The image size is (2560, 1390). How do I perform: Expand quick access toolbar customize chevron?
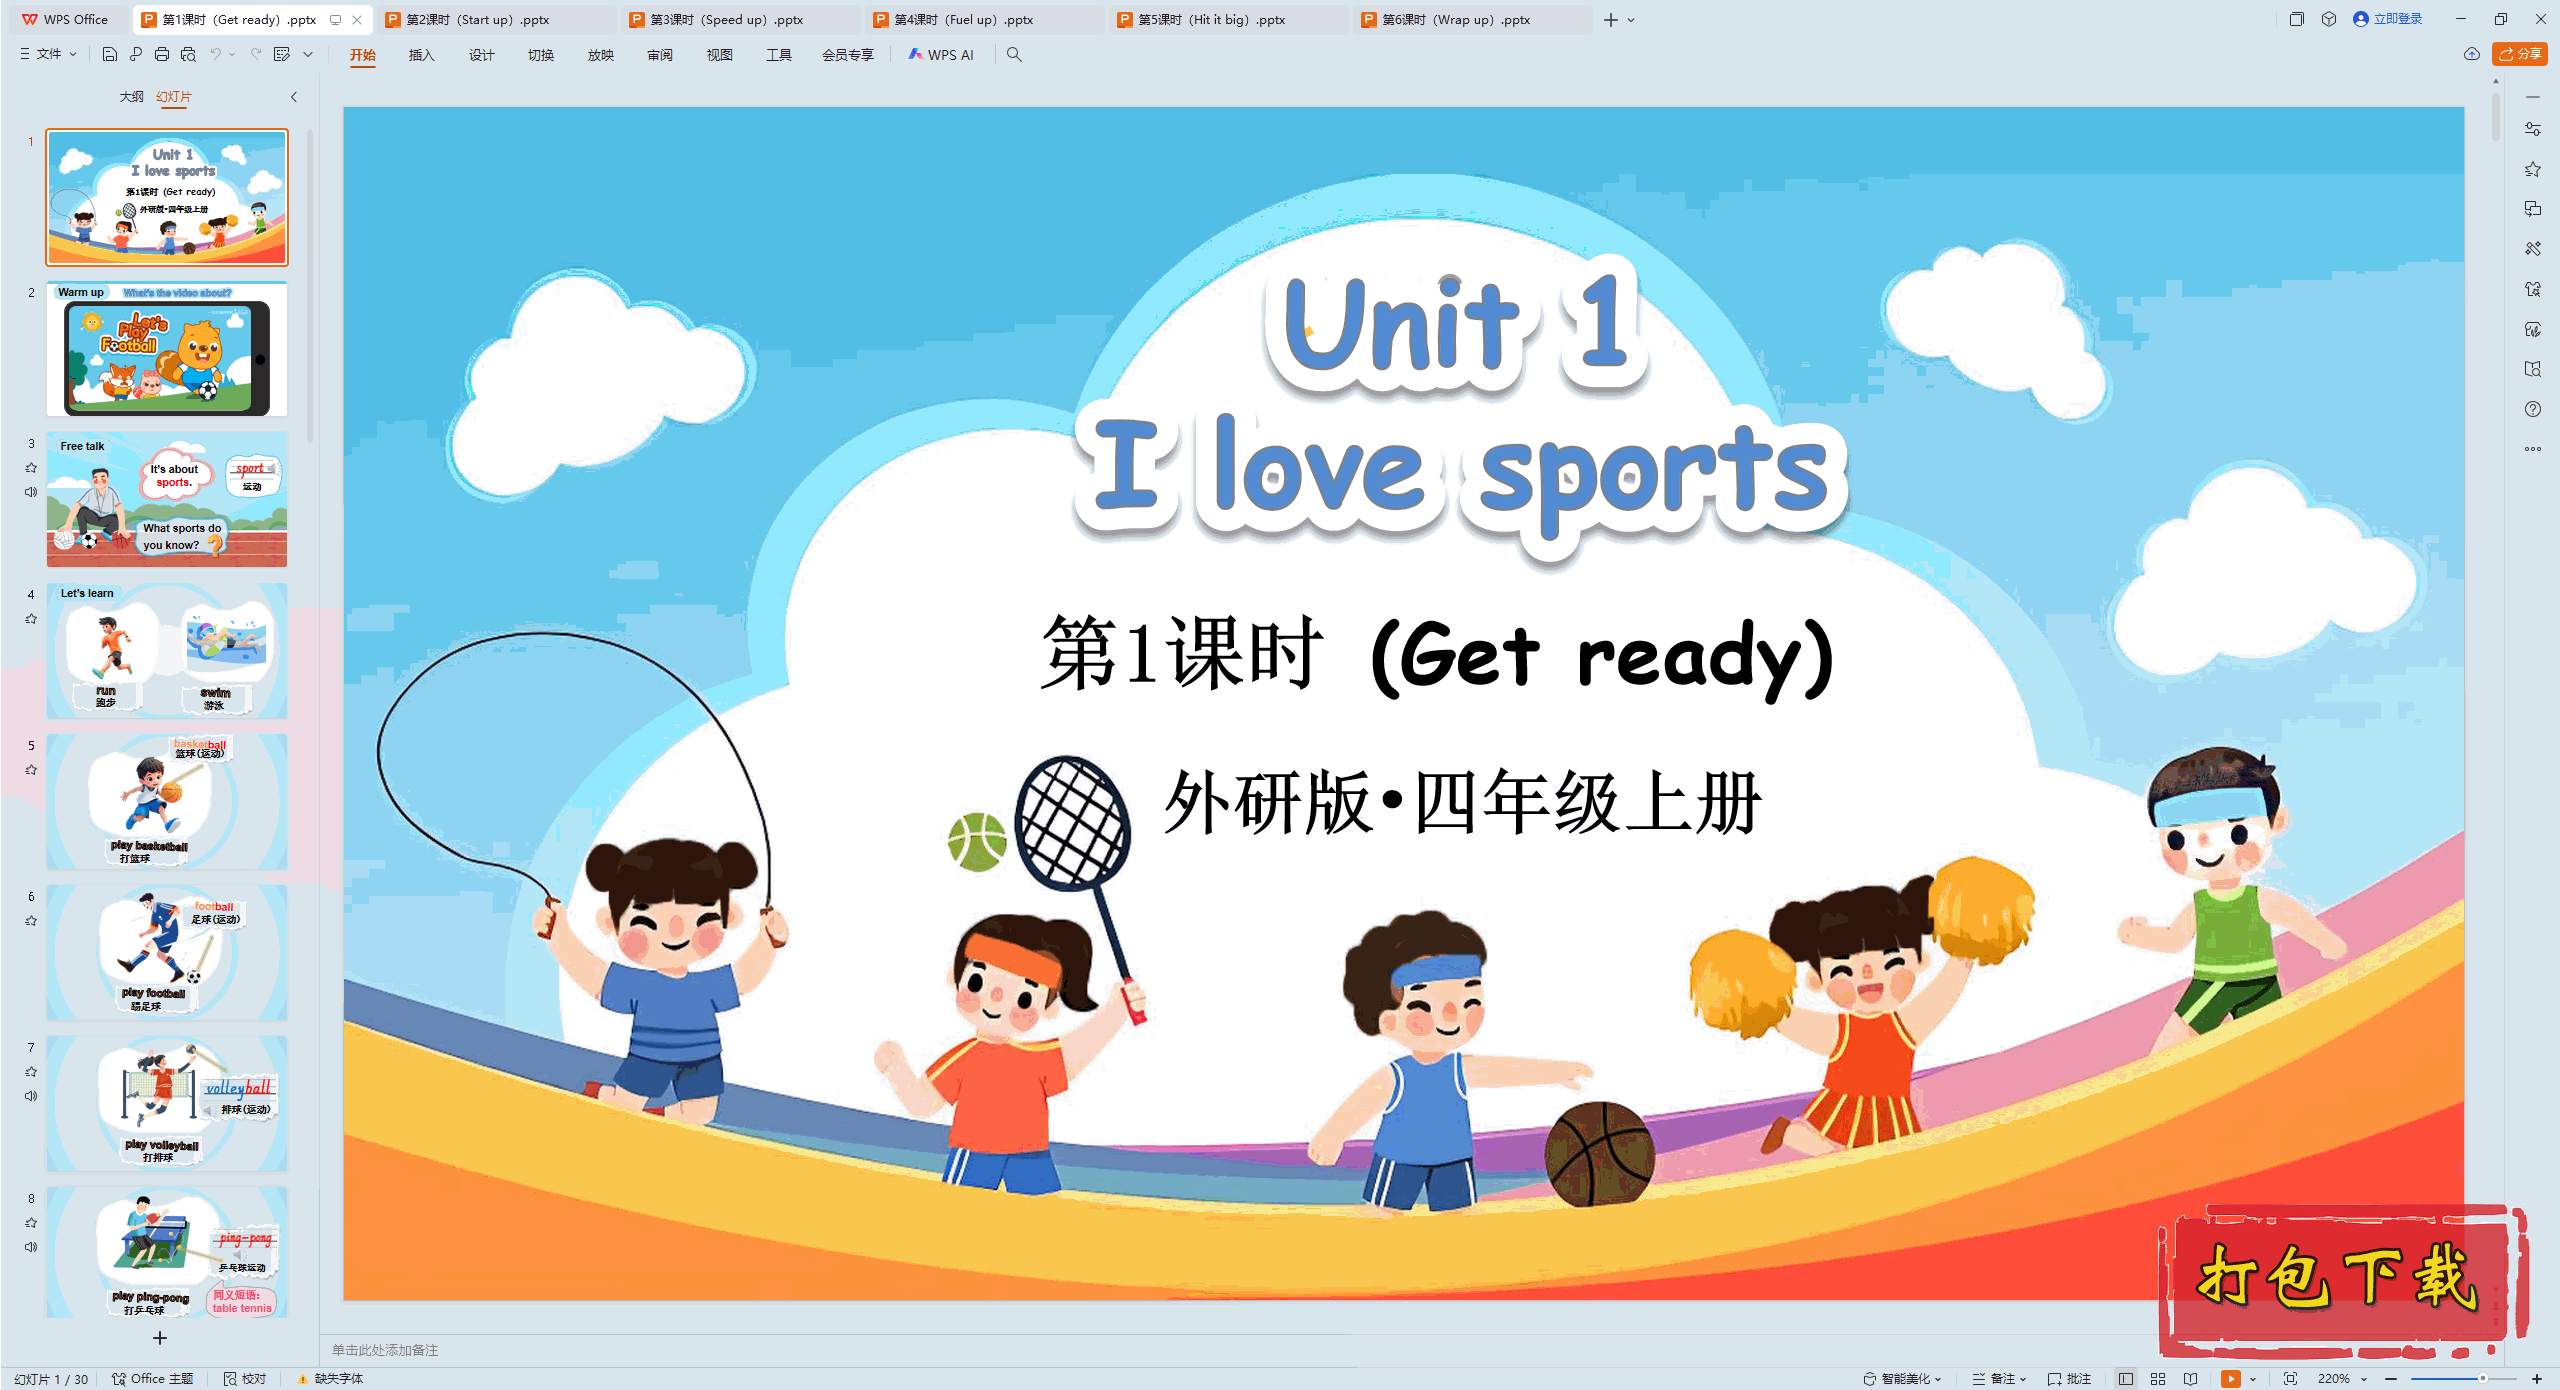[308, 55]
